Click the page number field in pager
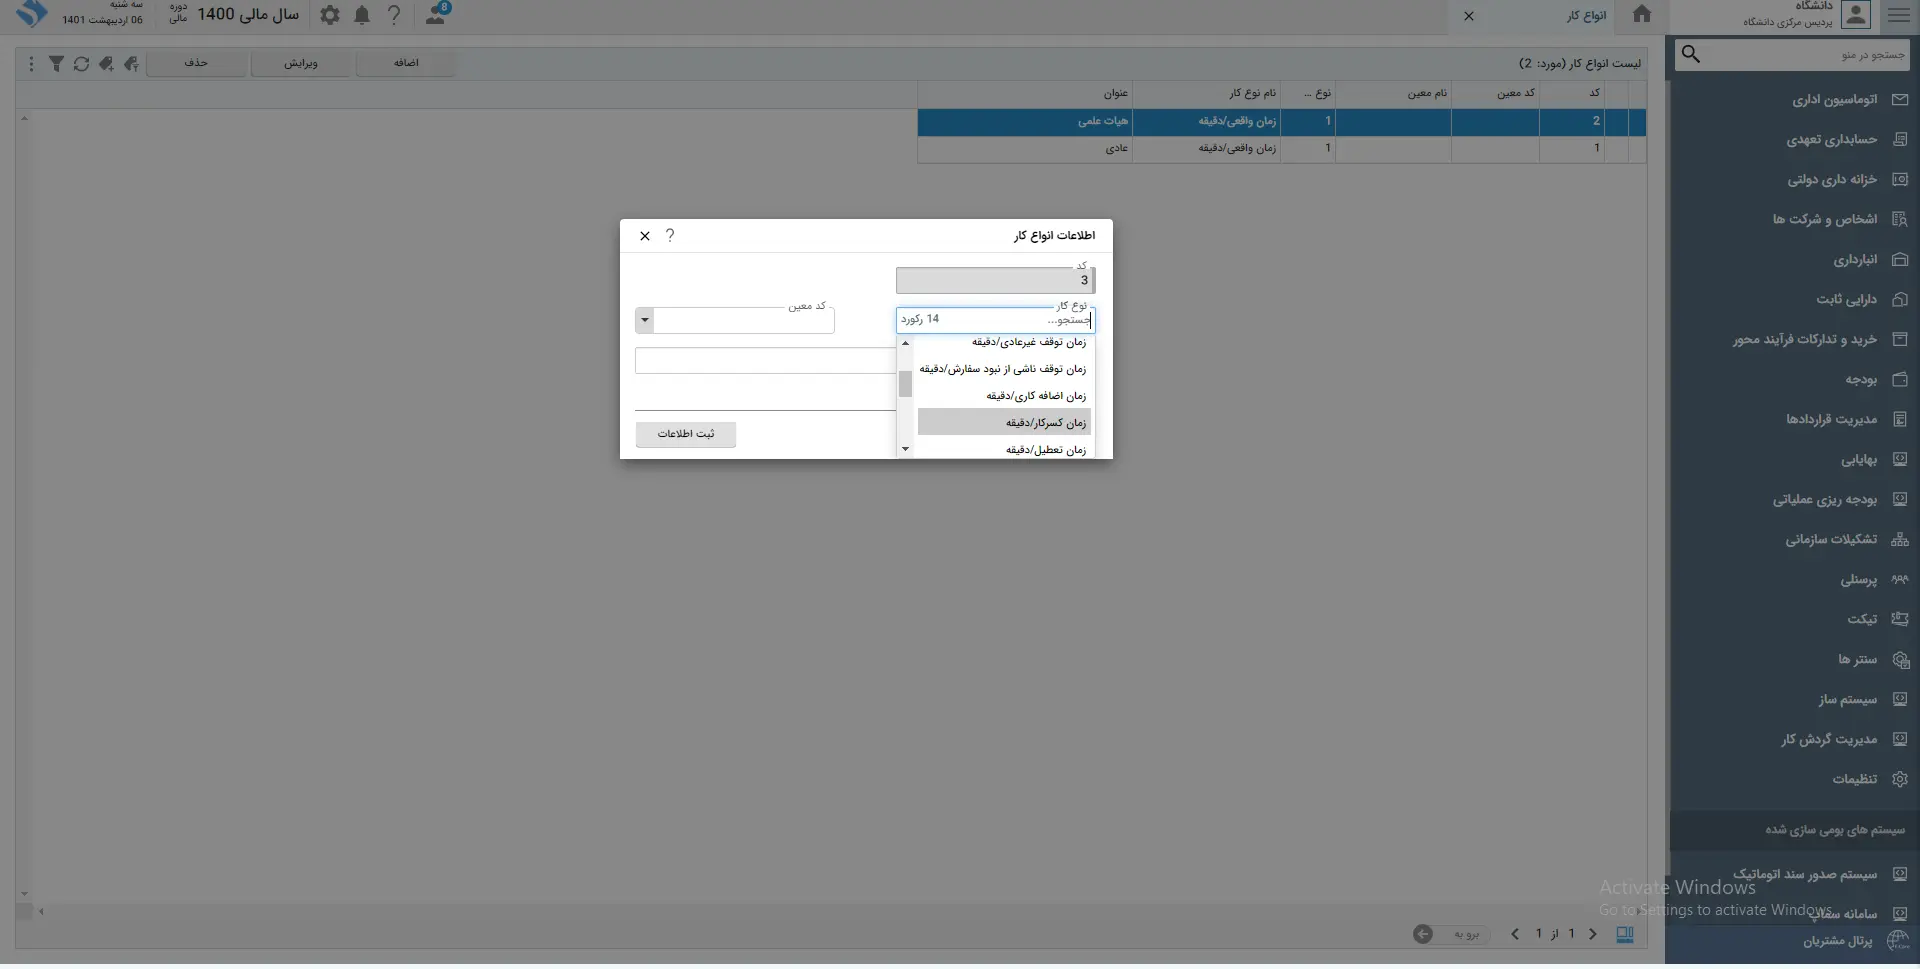Screen dimensions: 1920x969 [x=1467, y=934]
